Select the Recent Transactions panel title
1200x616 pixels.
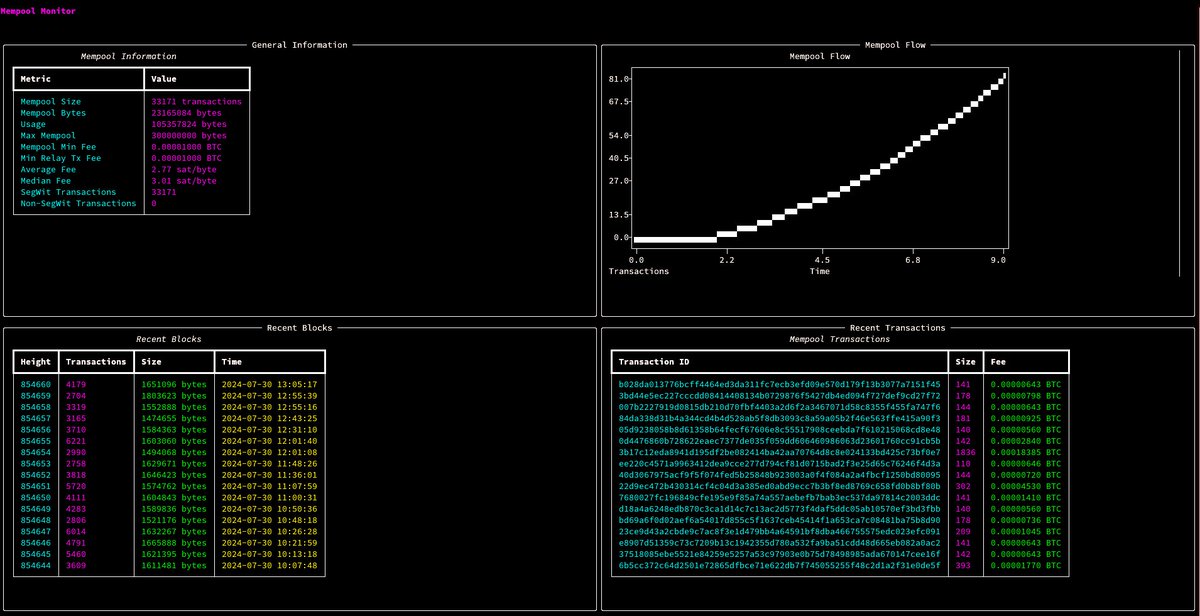click(897, 328)
